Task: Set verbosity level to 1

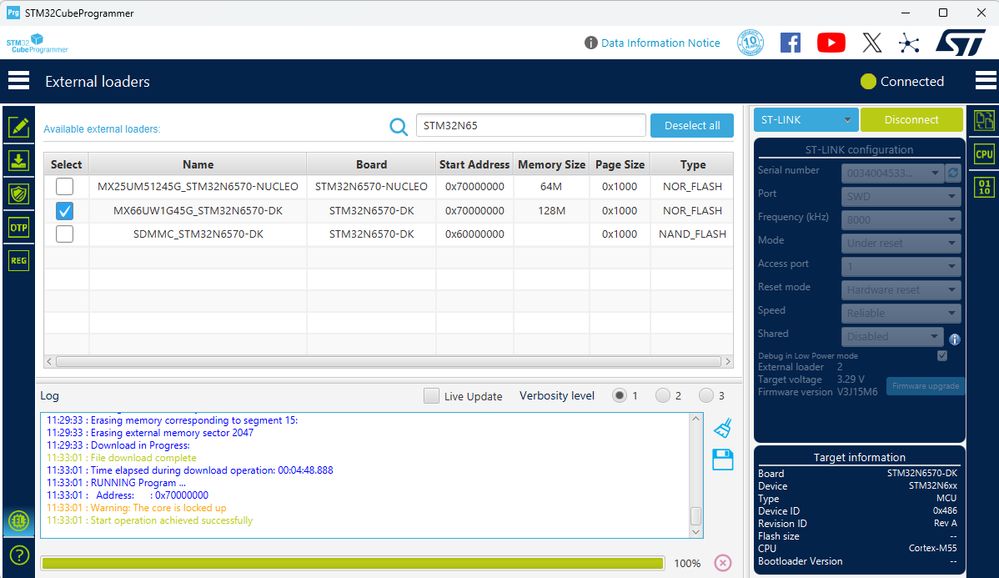Action: [x=619, y=396]
